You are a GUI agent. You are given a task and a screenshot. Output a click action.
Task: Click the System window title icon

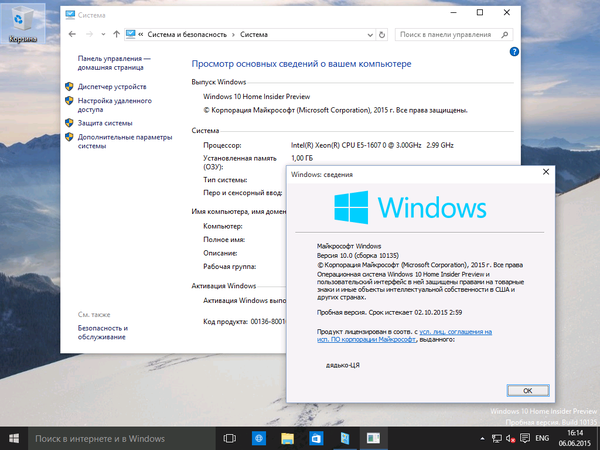[x=70, y=15]
